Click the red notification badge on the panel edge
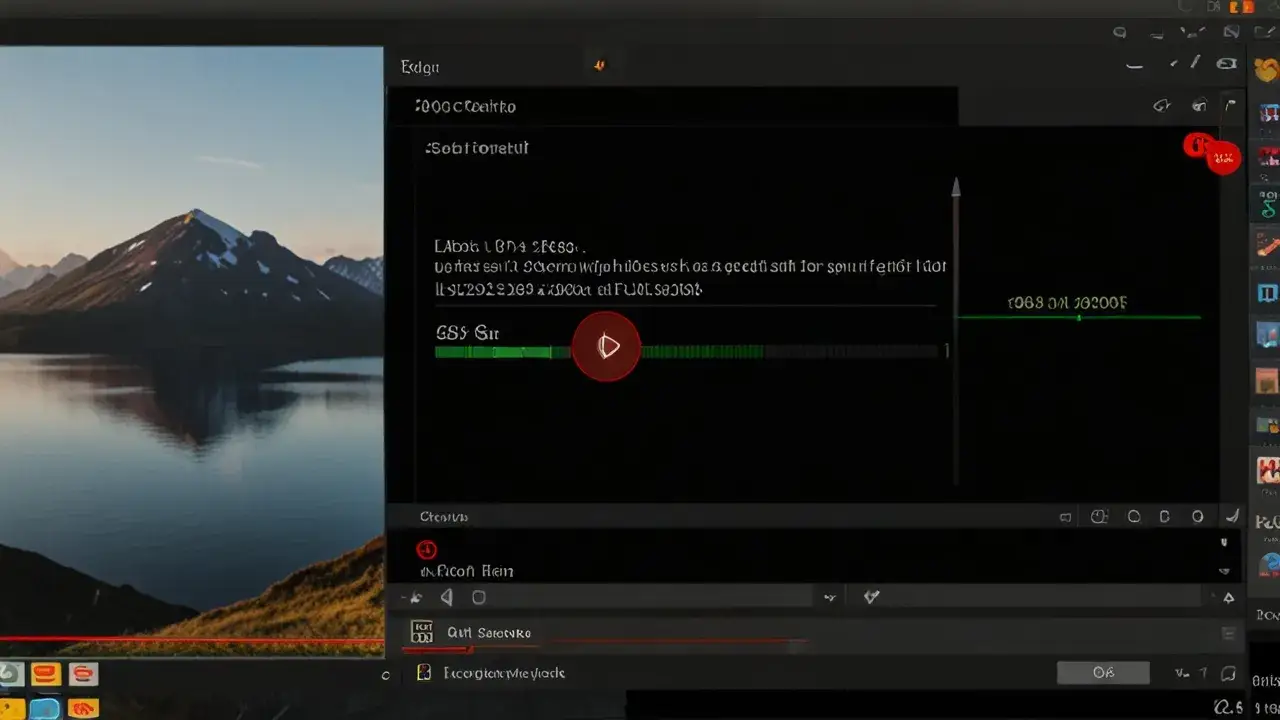The height and width of the screenshot is (720, 1280). tap(1222, 157)
